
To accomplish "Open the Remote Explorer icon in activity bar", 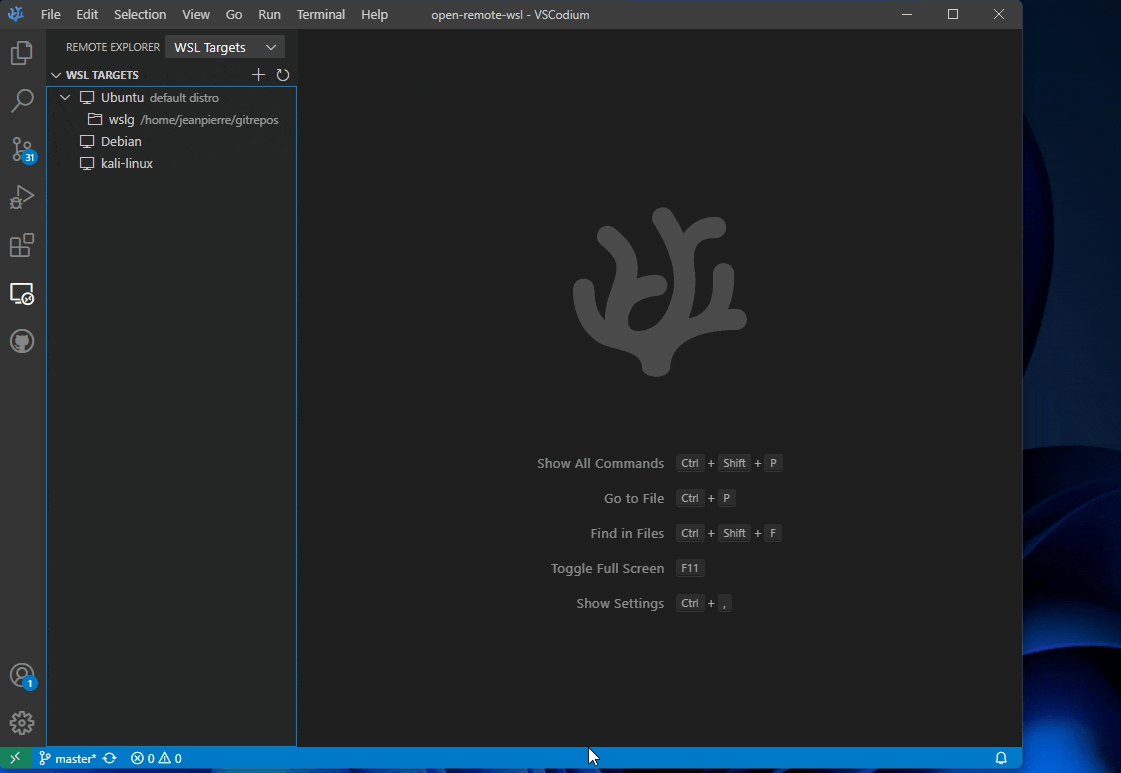I will point(22,294).
